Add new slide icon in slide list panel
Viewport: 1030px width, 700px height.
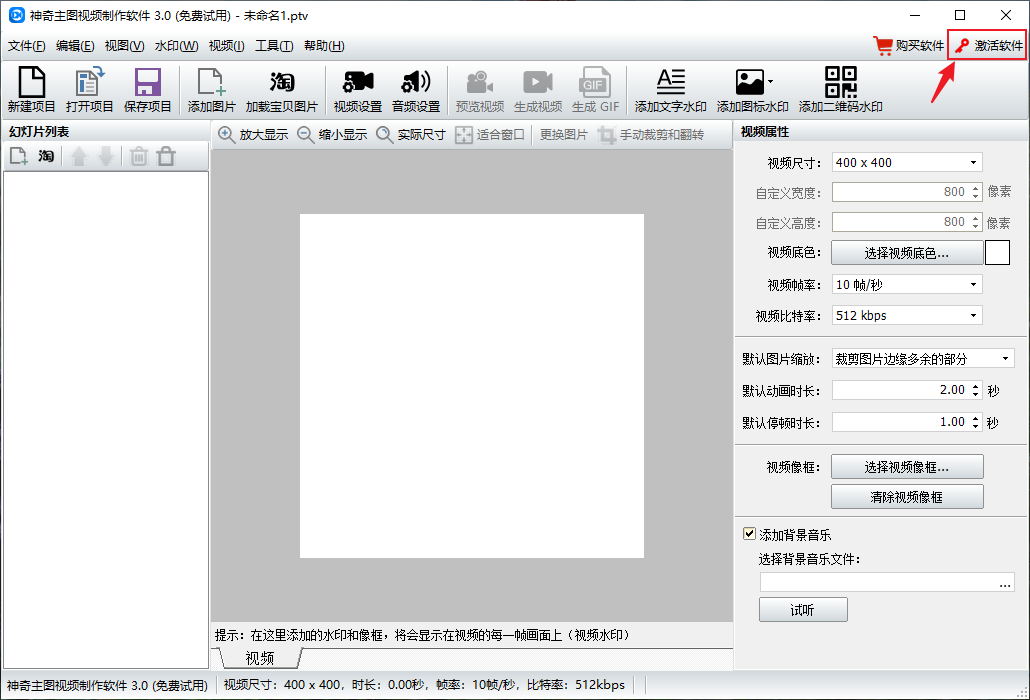point(18,156)
